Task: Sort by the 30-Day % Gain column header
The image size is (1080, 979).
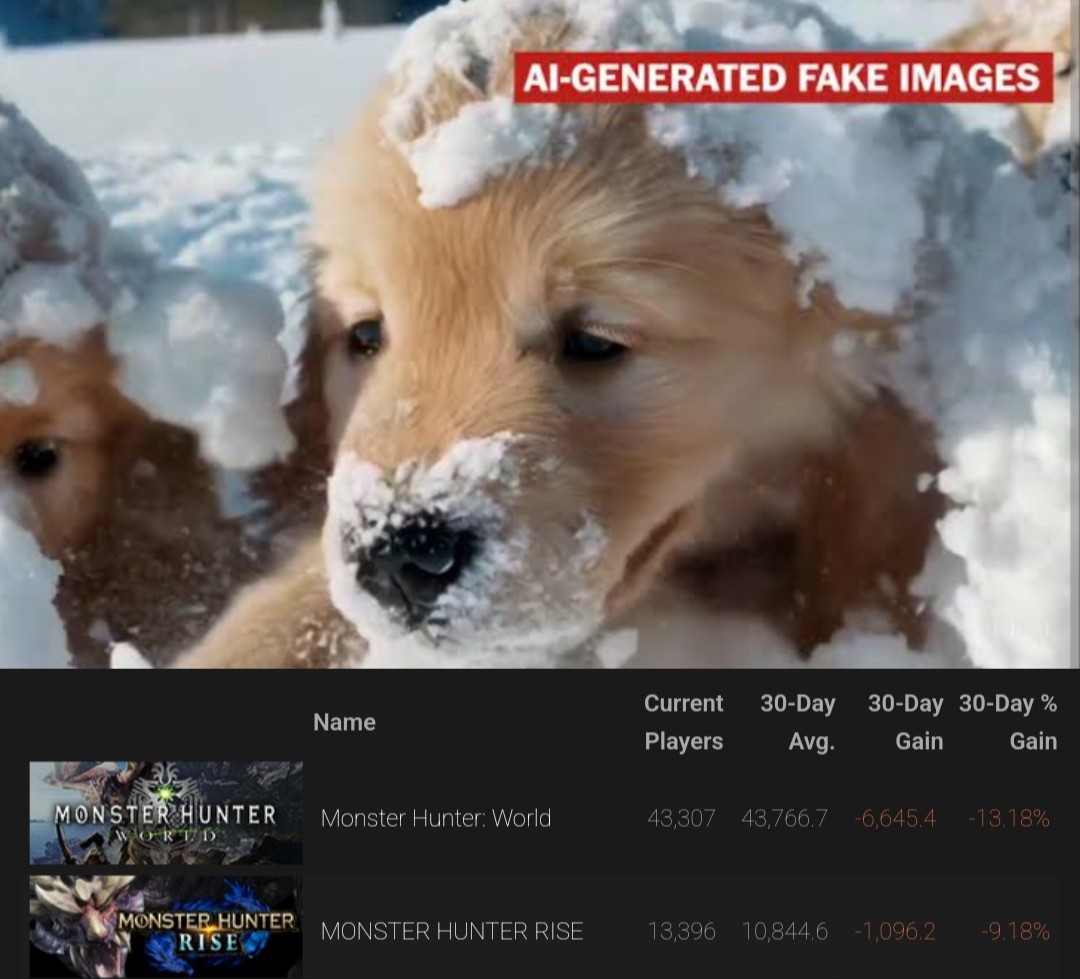Action: pyautogui.click(x=1008, y=722)
